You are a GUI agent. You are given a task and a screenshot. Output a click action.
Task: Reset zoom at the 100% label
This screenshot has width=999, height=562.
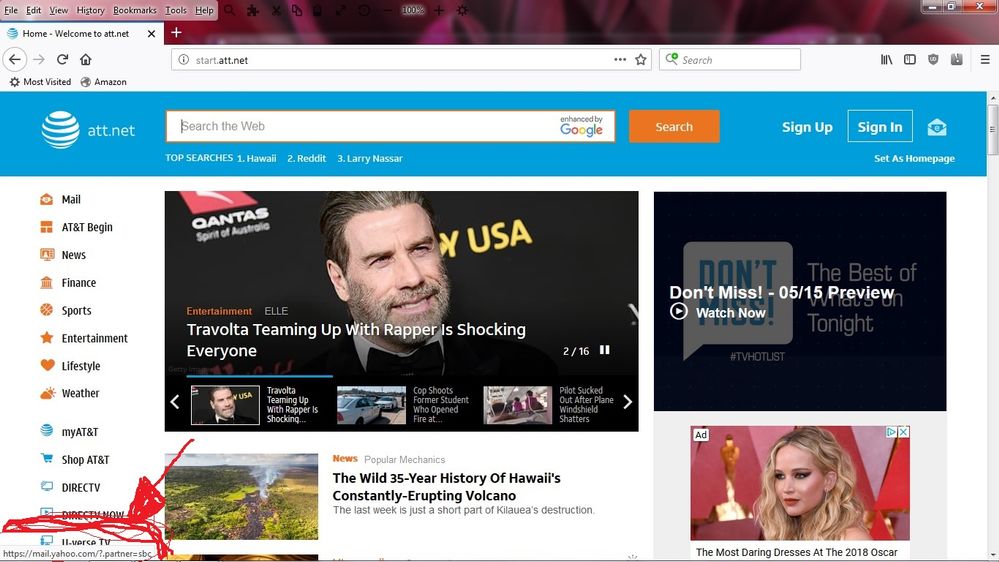(413, 10)
